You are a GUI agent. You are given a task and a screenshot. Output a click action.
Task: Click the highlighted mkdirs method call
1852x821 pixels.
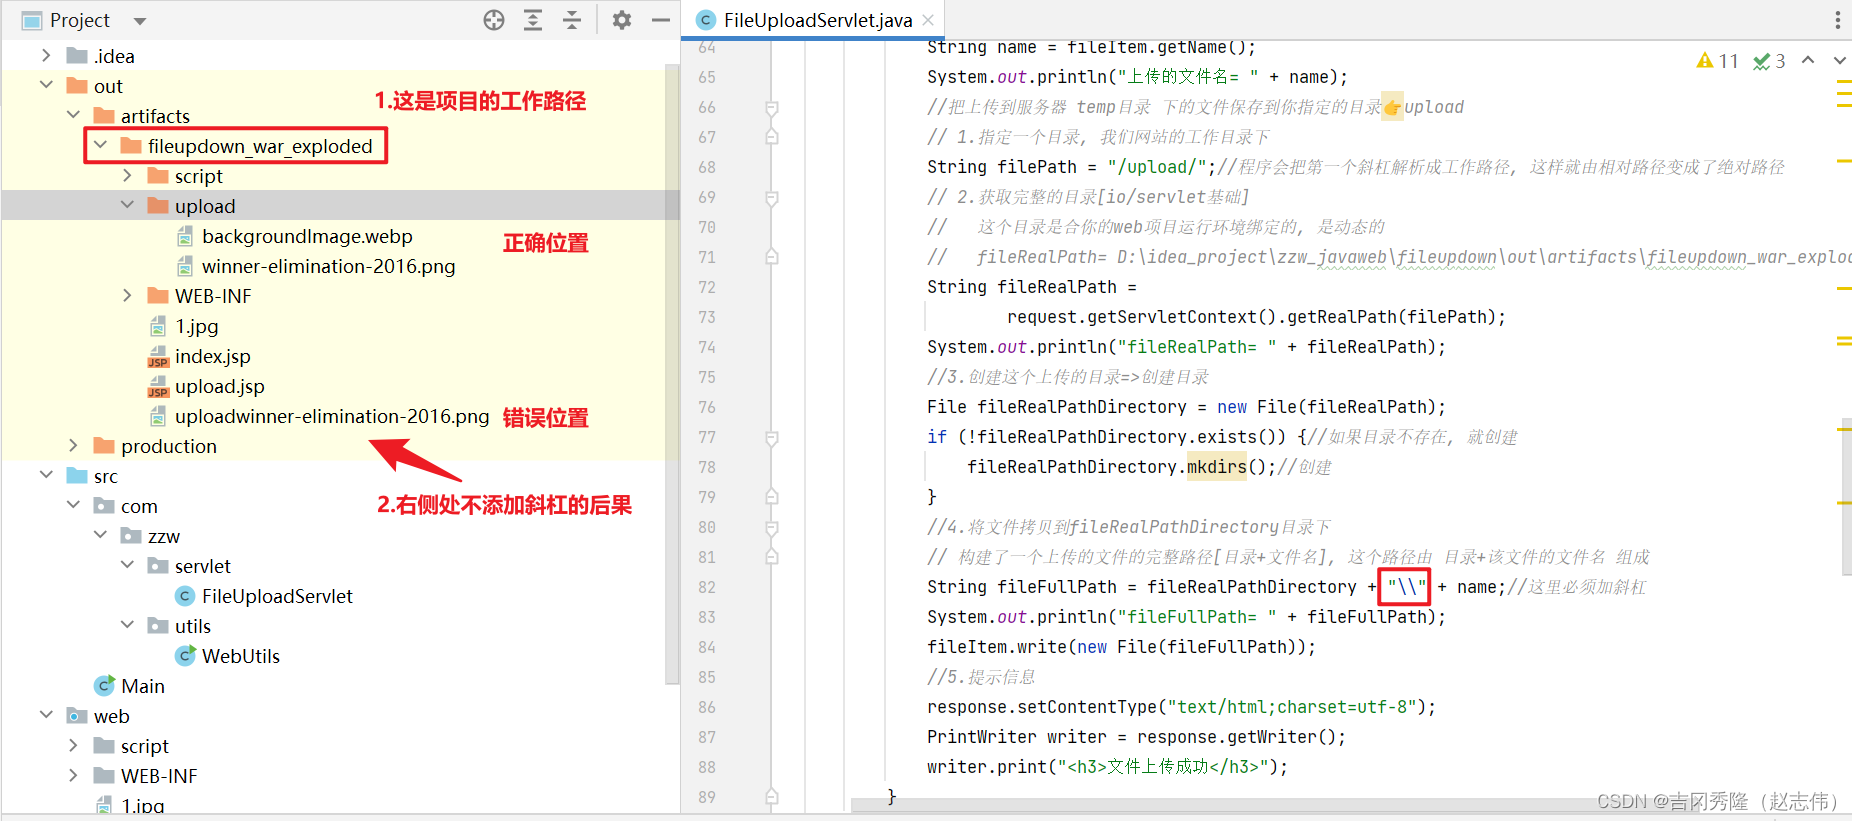1217,467
